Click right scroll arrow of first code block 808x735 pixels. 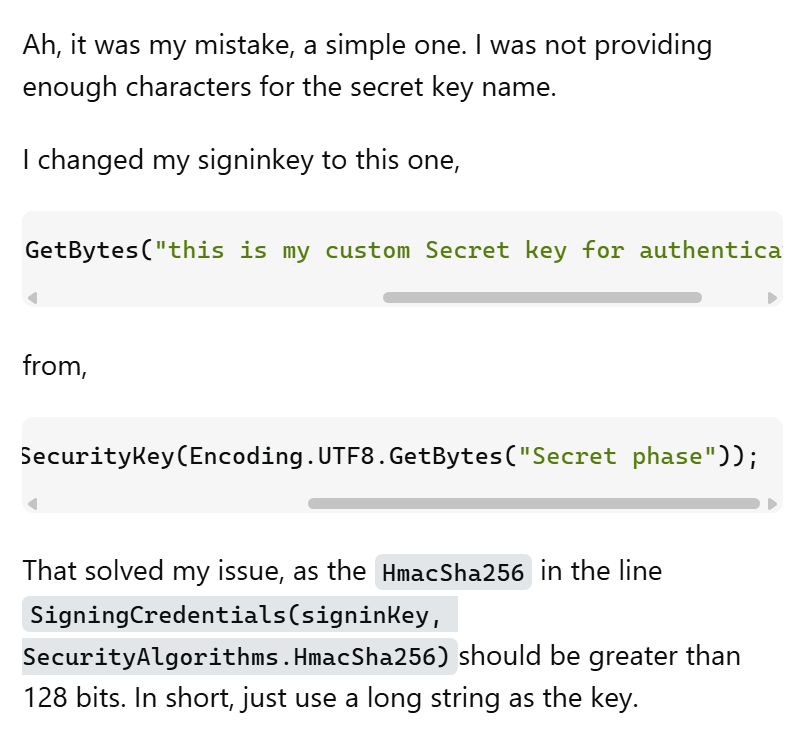[772, 298]
